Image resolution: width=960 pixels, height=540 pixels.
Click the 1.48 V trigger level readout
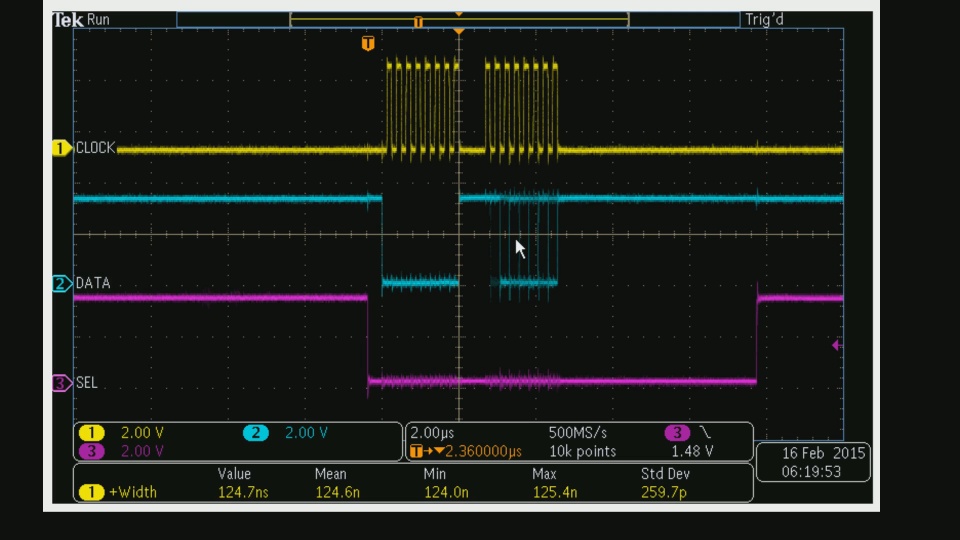(692, 451)
